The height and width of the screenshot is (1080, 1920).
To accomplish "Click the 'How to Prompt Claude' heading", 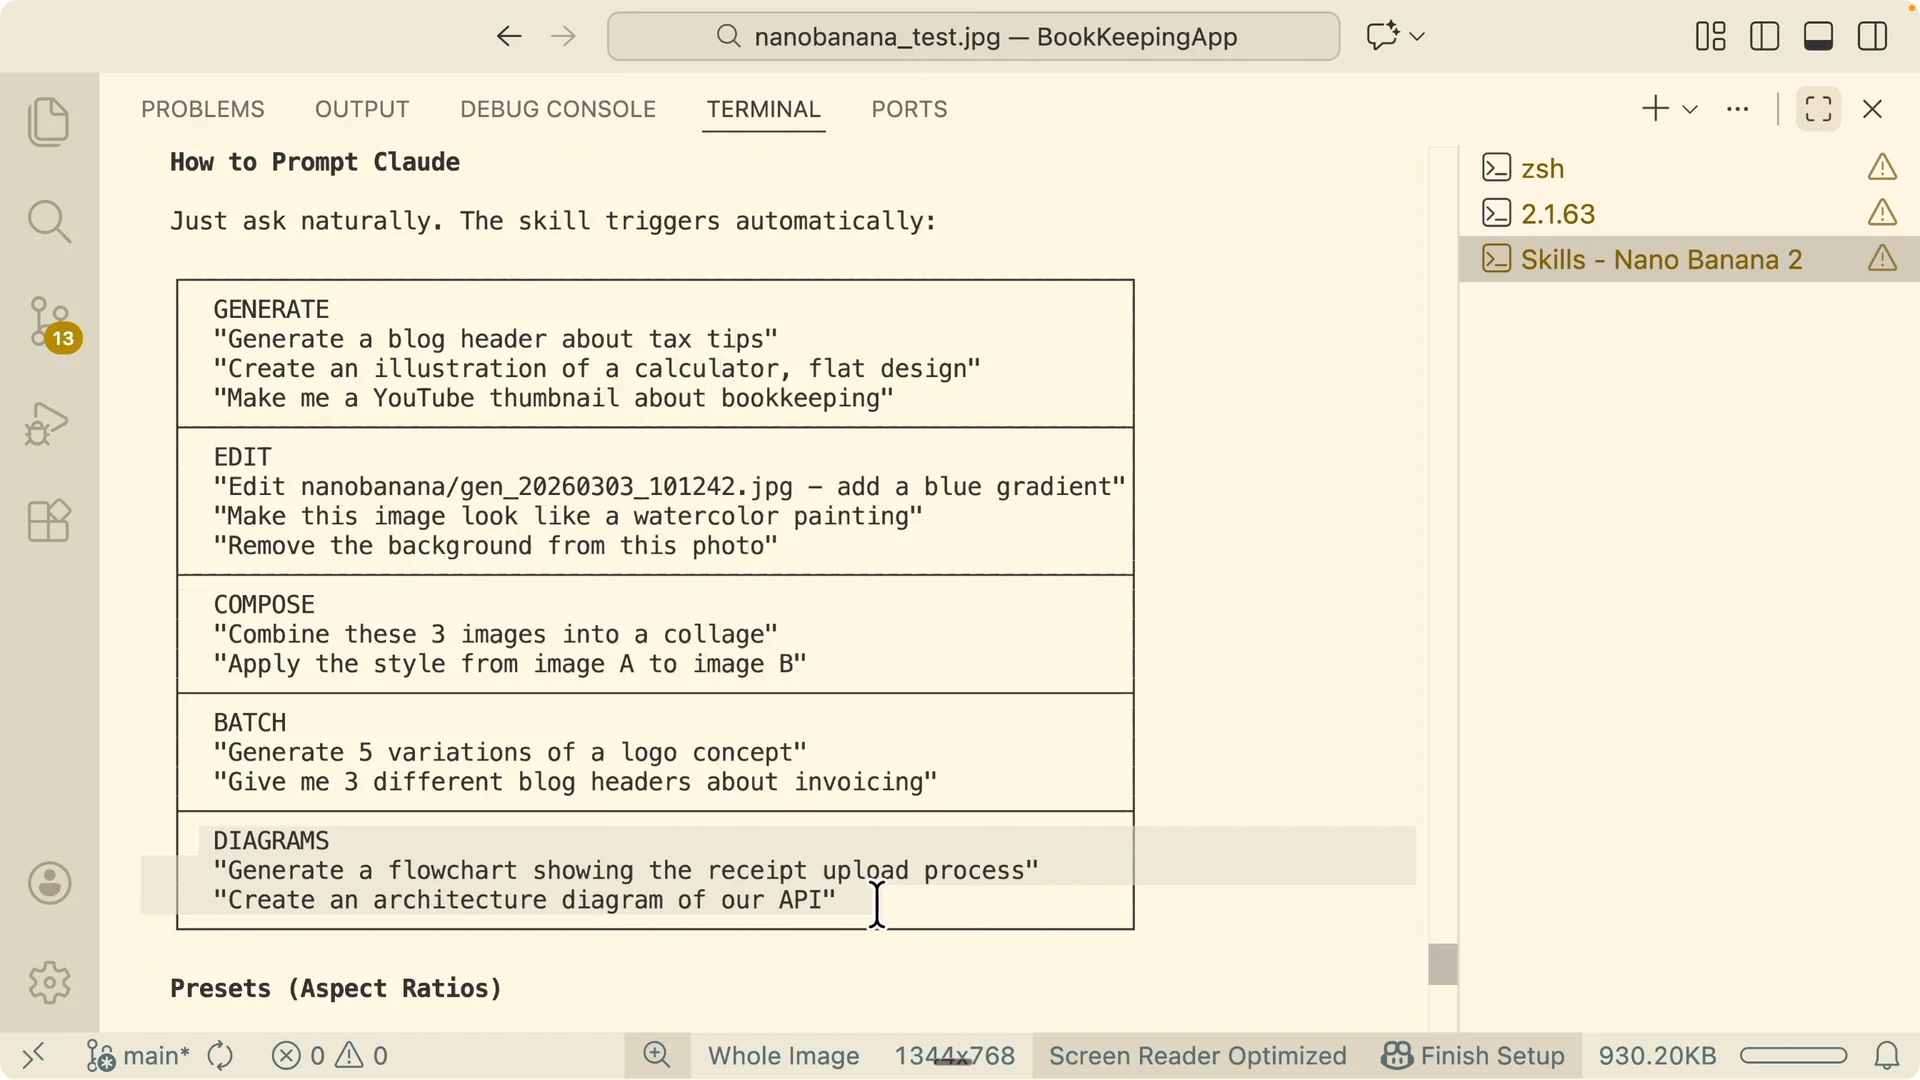I will [315, 162].
